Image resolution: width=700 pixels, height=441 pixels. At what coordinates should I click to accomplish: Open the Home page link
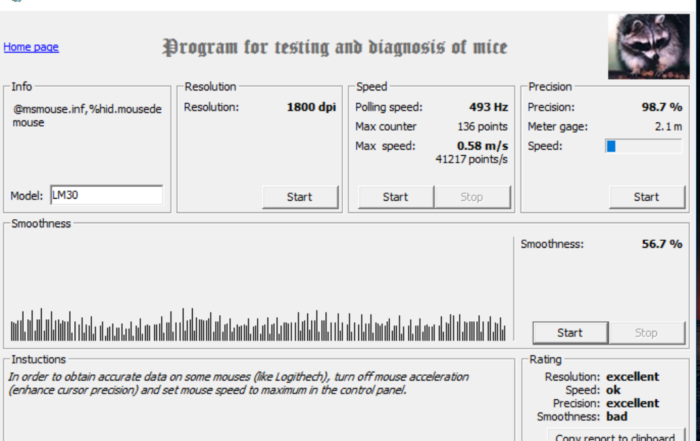31,47
